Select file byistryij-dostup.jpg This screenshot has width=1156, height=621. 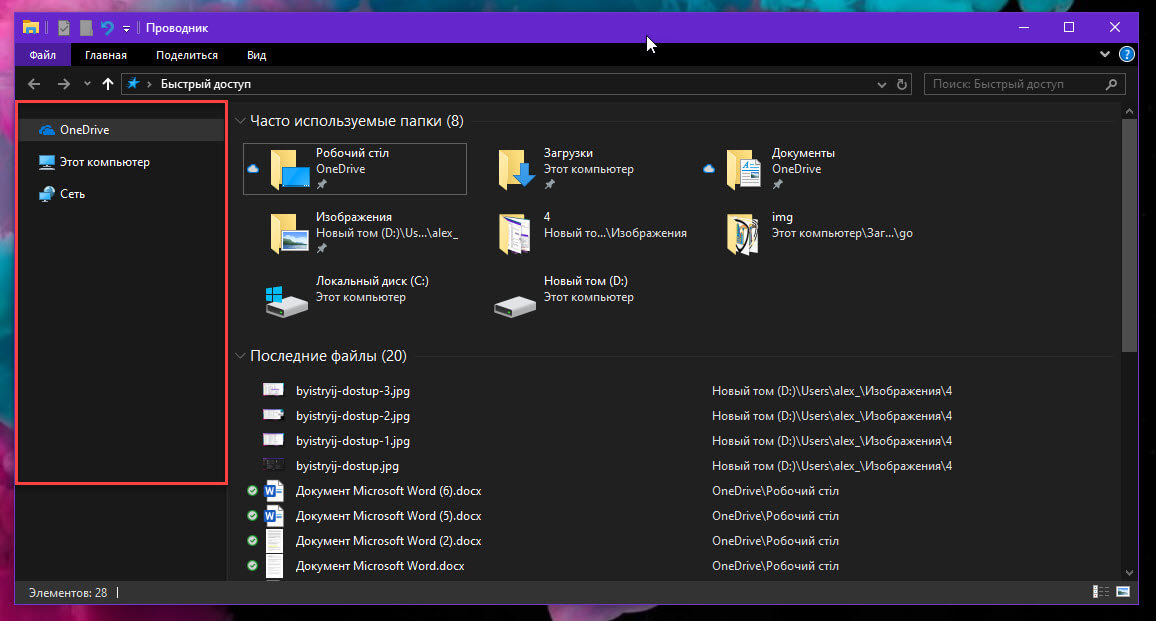(347, 466)
